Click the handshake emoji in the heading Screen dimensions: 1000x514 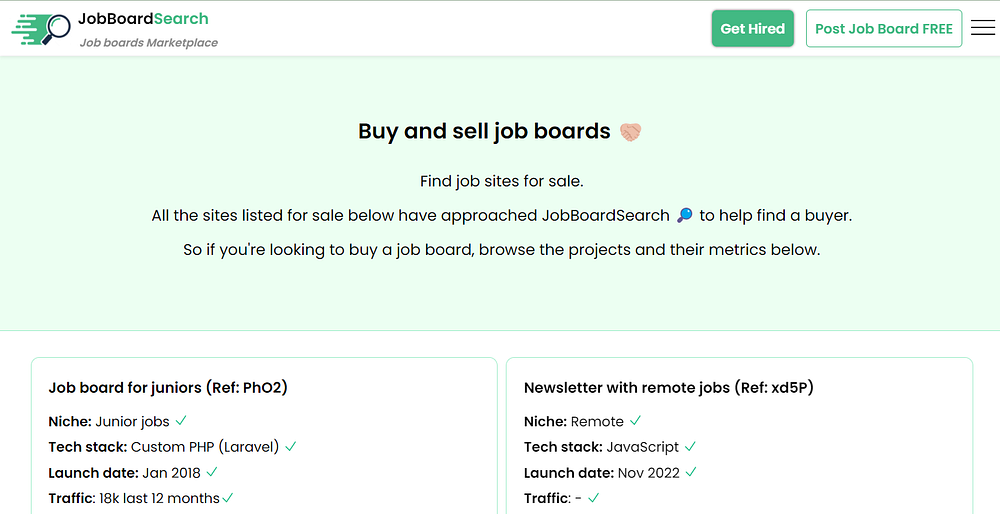click(630, 132)
